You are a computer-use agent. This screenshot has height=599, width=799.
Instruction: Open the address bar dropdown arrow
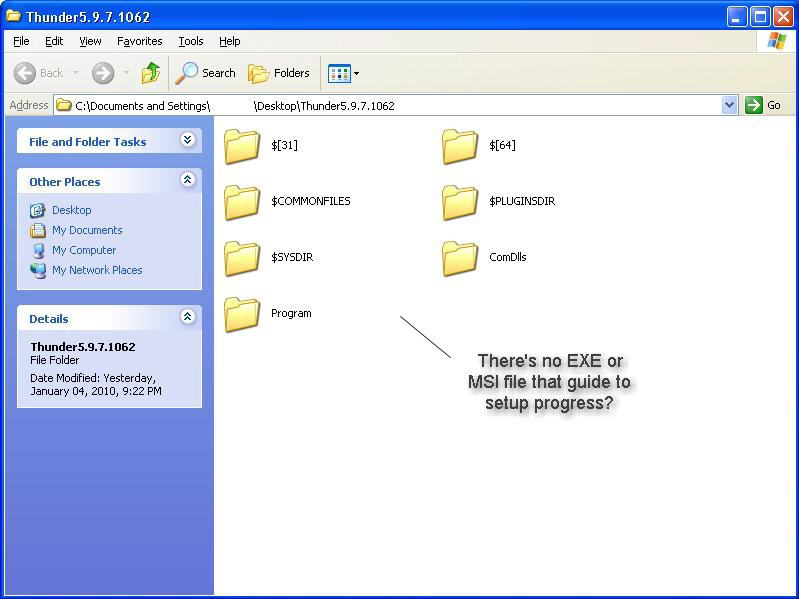[729, 105]
